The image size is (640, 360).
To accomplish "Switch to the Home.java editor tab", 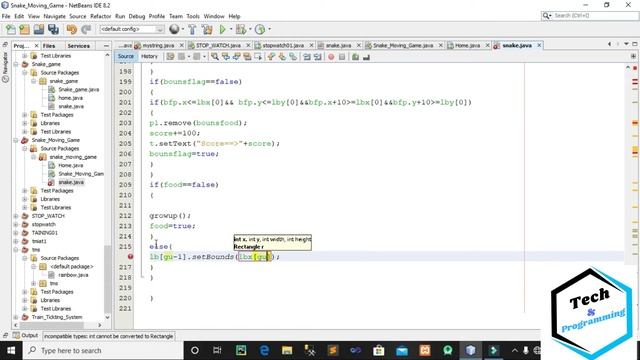I will click(x=467, y=45).
